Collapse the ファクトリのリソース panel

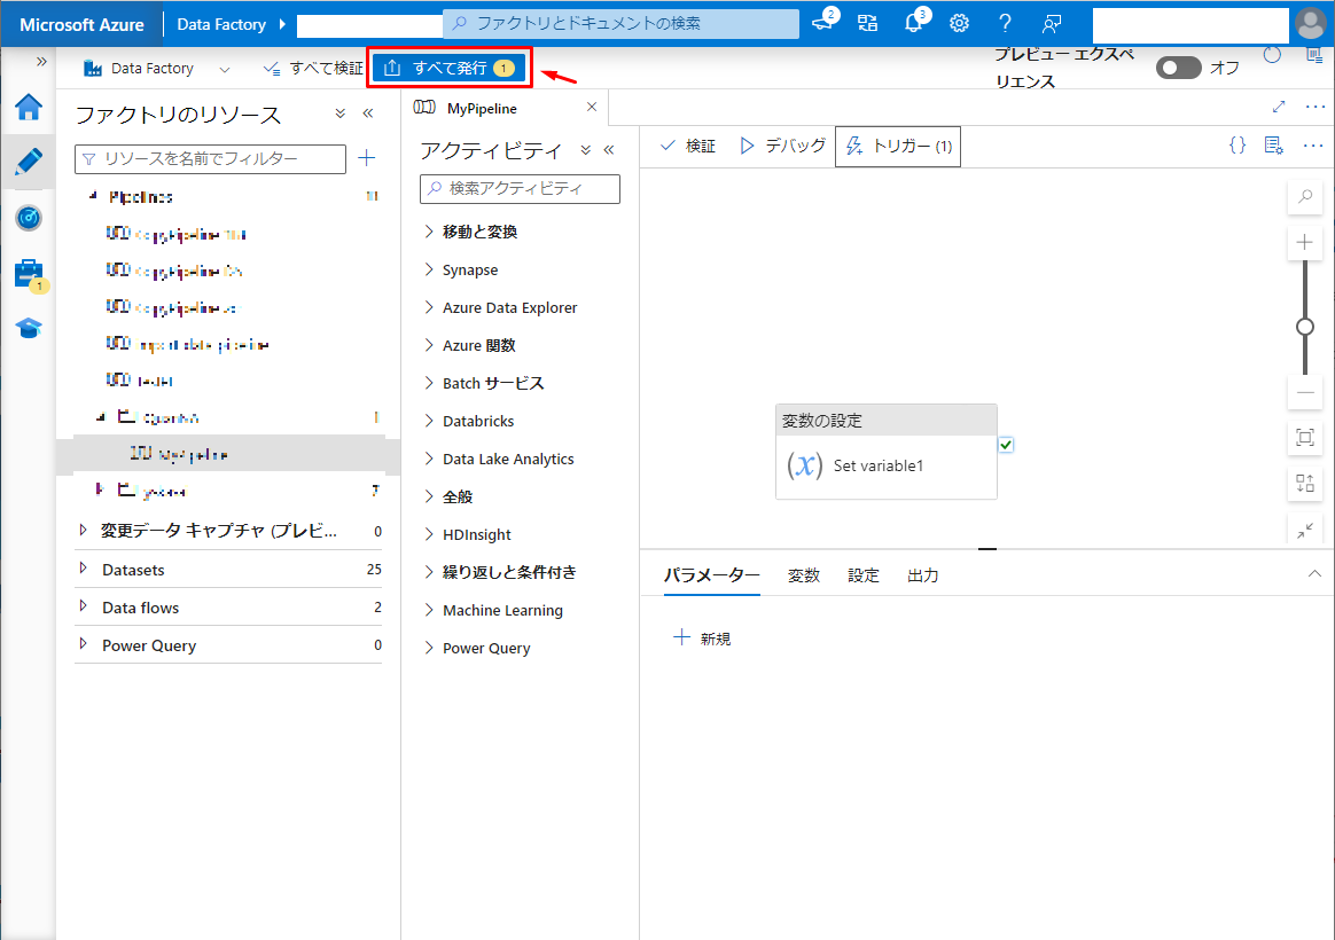click(368, 114)
